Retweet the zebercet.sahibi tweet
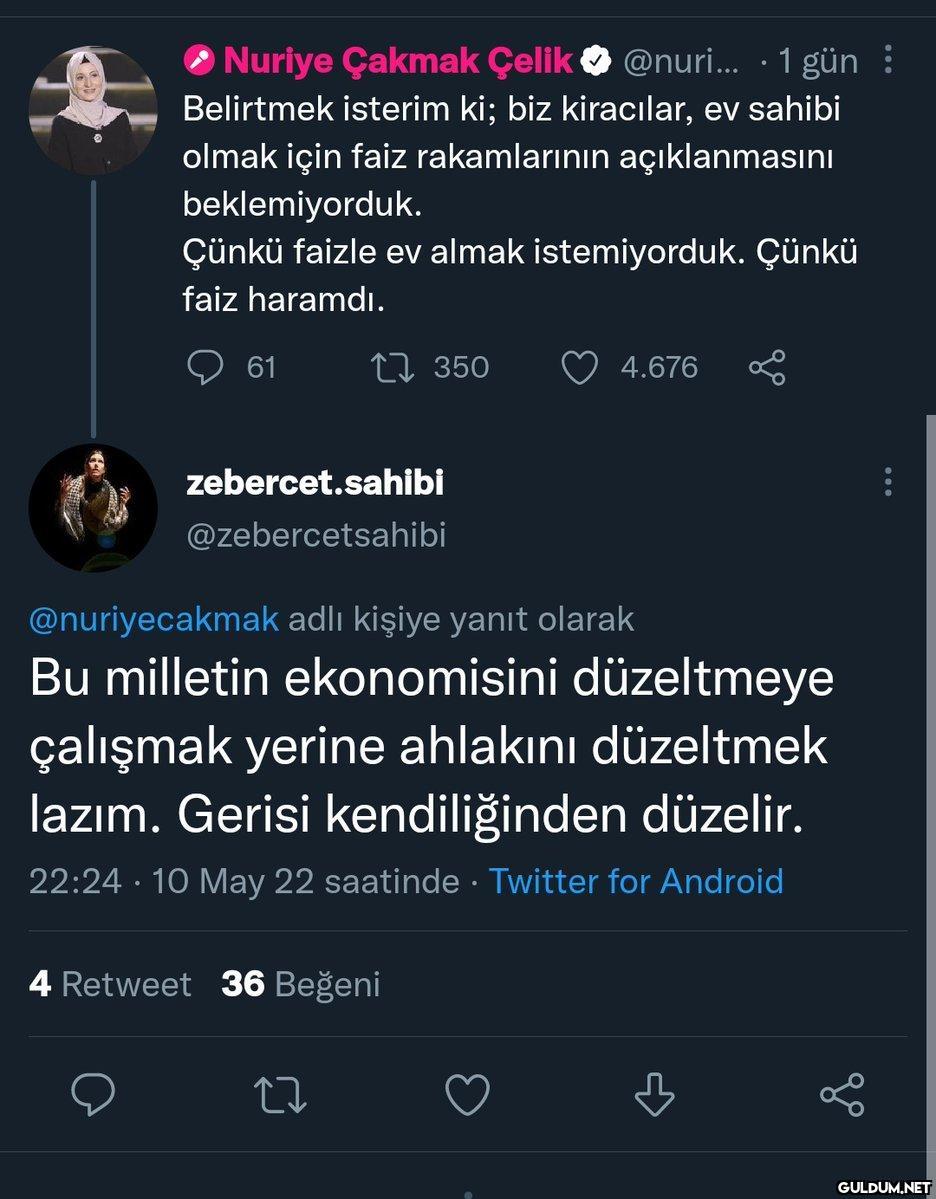 click(x=281, y=1095)
